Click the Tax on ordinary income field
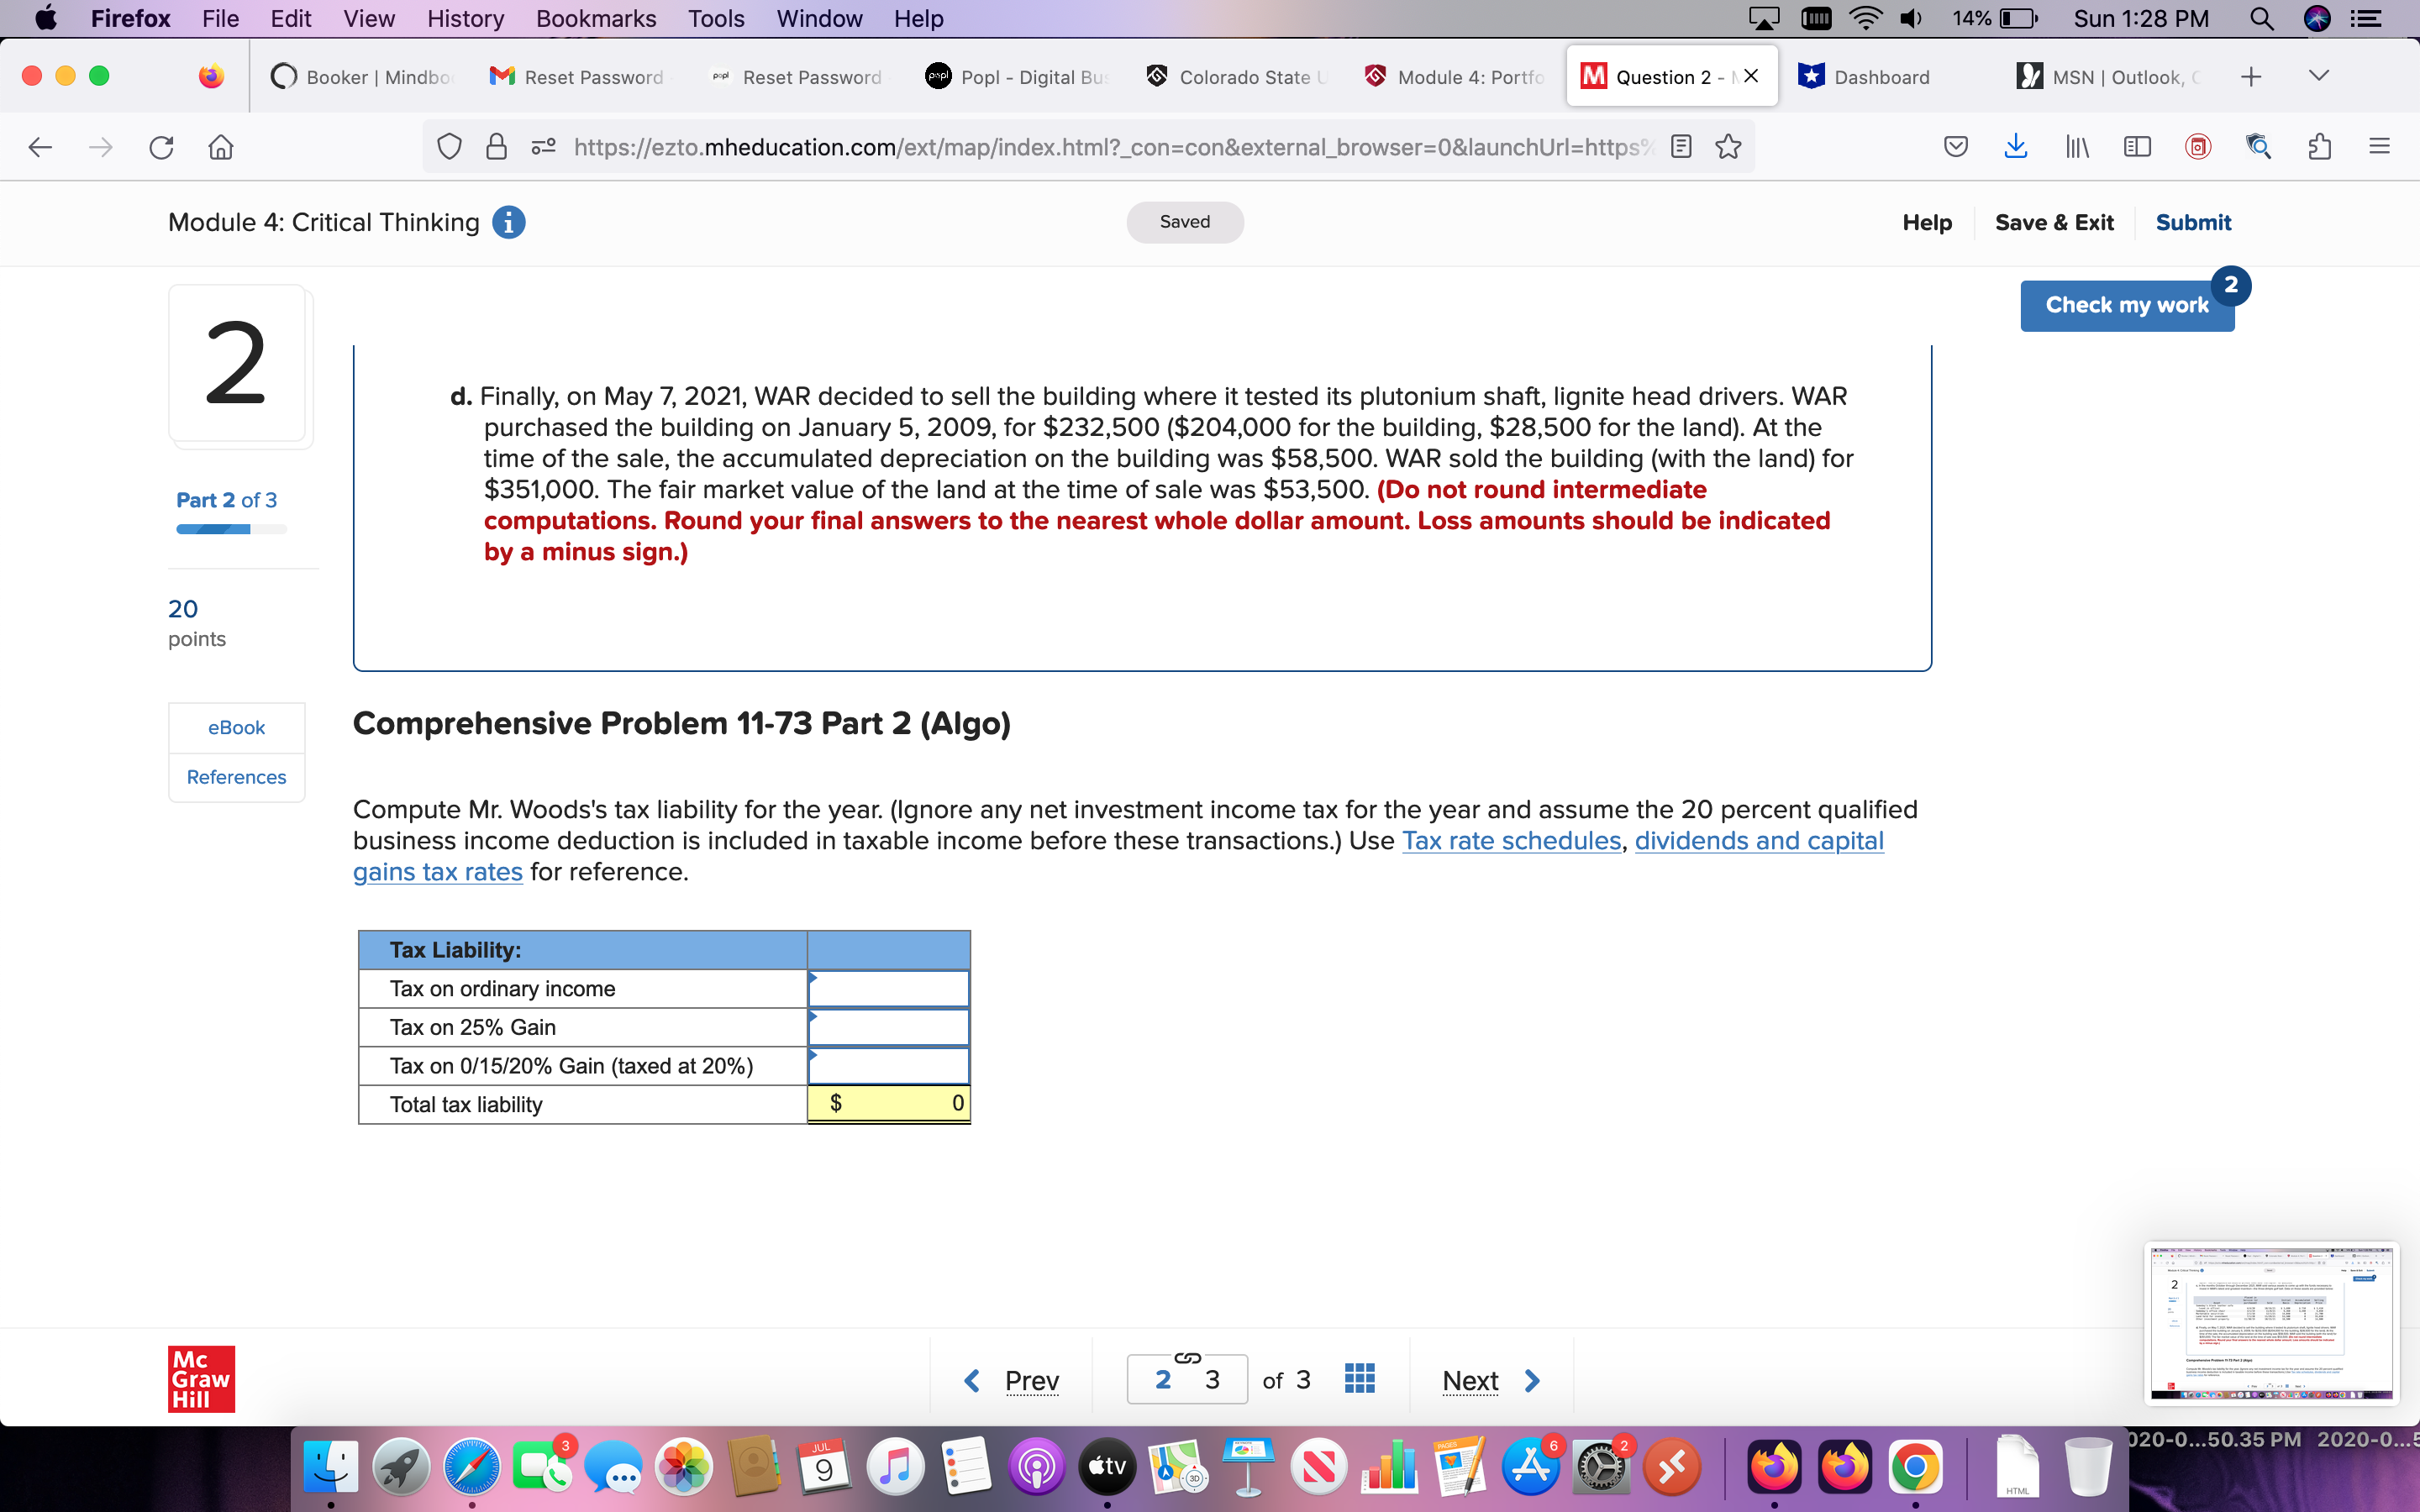 (888, 988)
